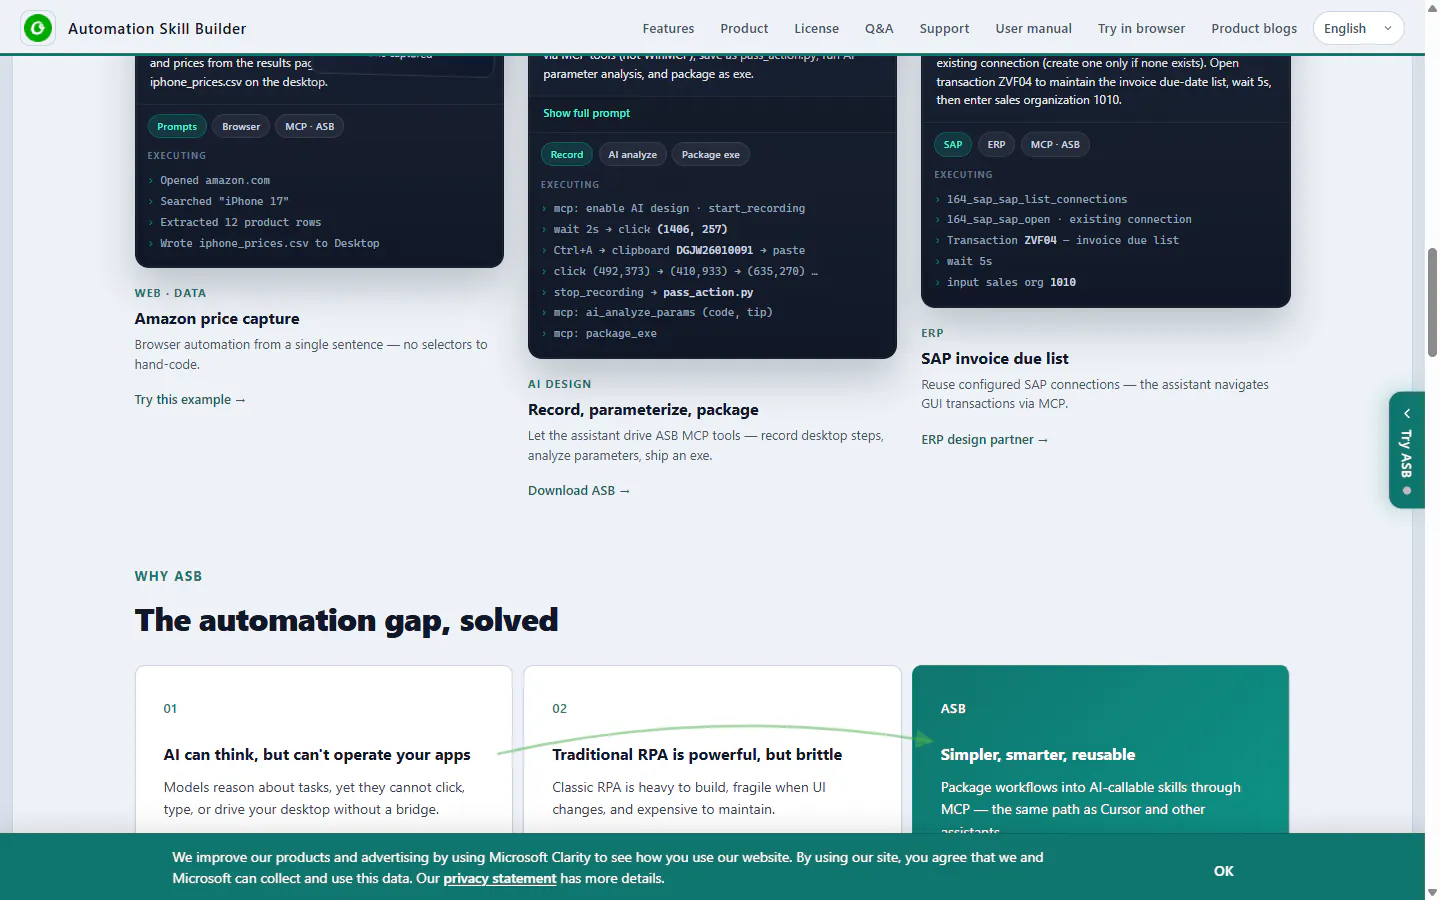
Task: Select the Record chip
Action: pyautogui.click(x=567, y=154)
